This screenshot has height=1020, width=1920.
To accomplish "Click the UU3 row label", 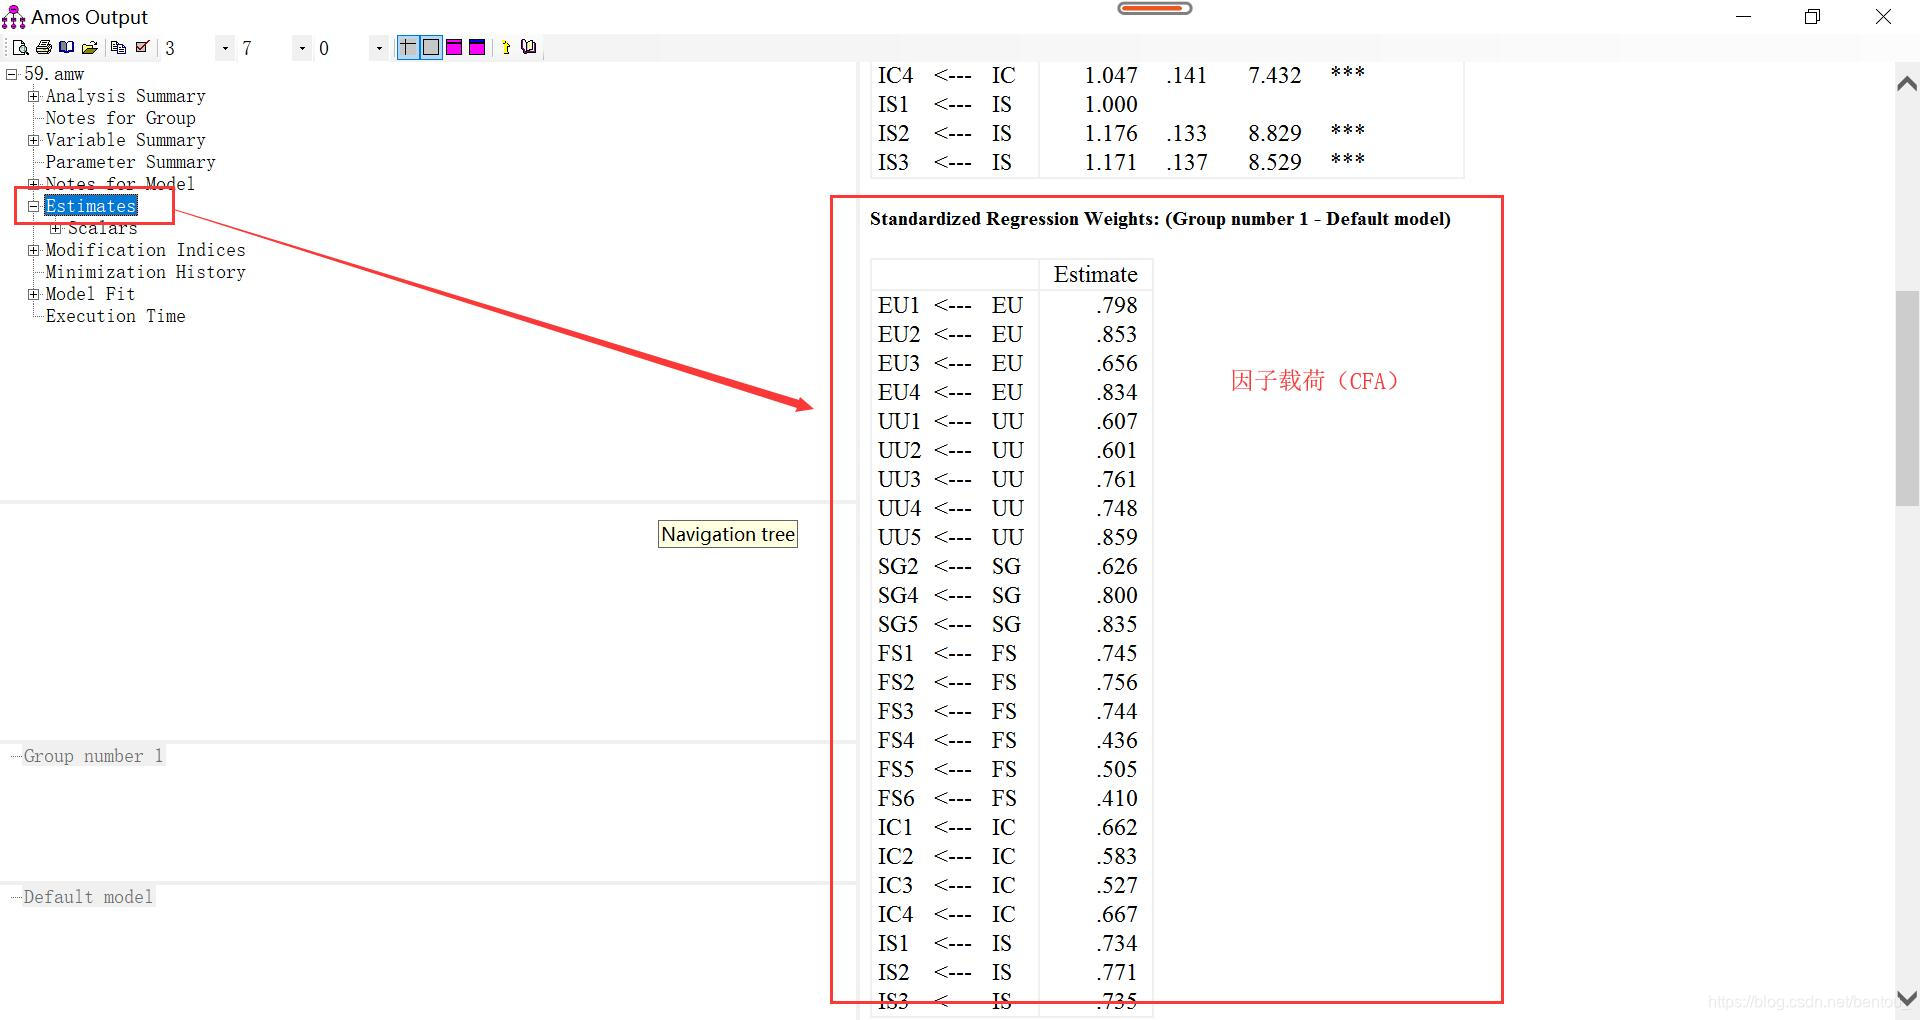I will tap(899, 479).
